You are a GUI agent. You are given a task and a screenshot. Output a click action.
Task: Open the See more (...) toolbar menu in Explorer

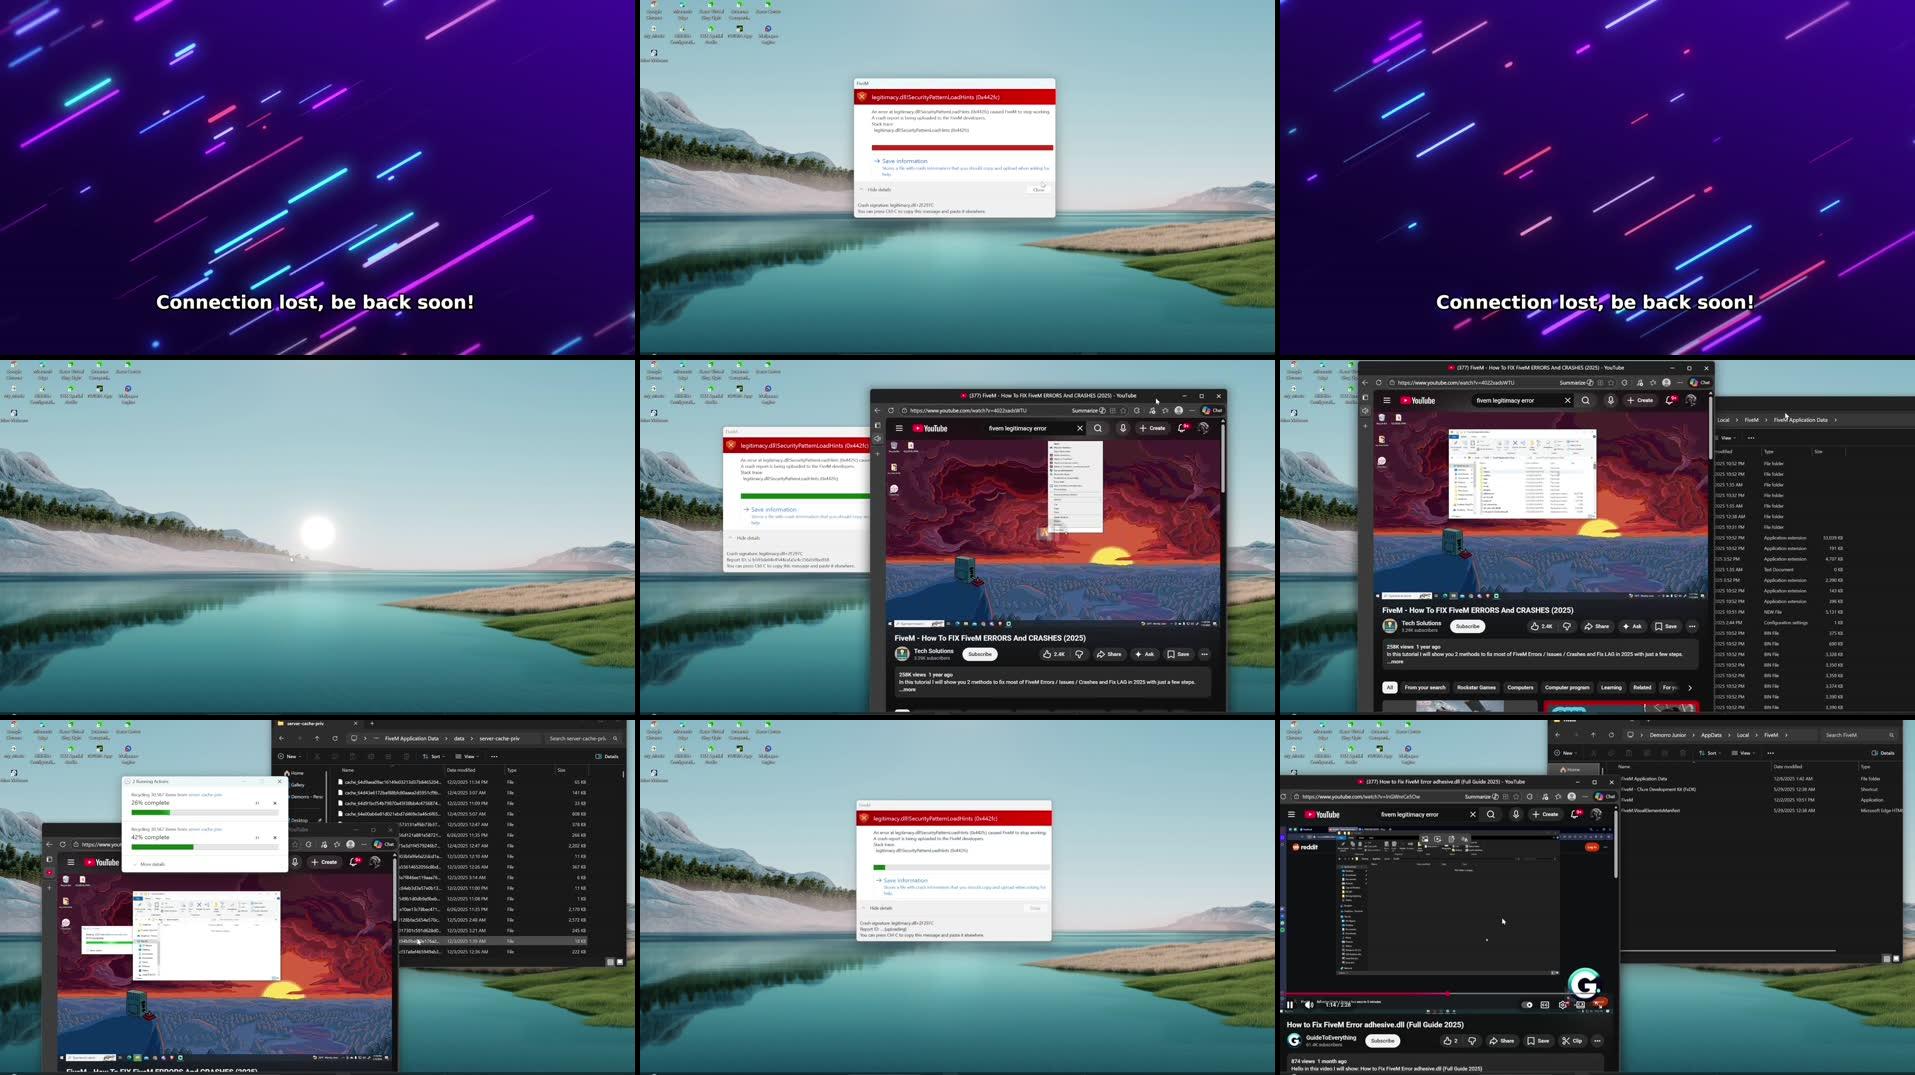494,756
